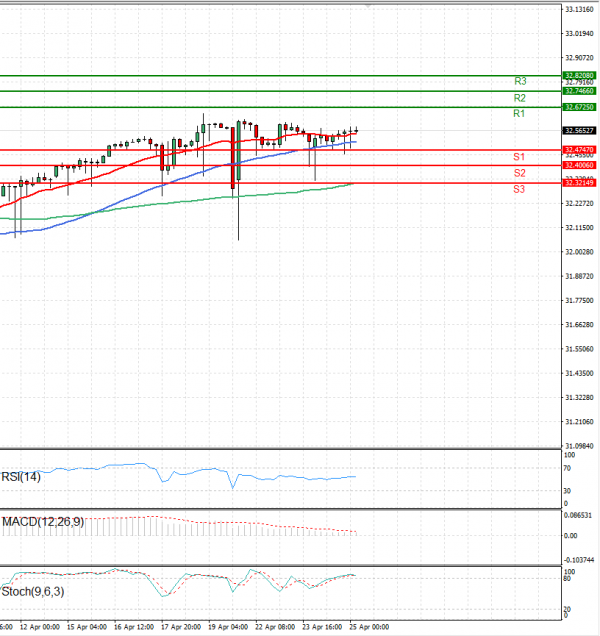Click the 31.55060 price axis value
600x636 pixels.
579,349
